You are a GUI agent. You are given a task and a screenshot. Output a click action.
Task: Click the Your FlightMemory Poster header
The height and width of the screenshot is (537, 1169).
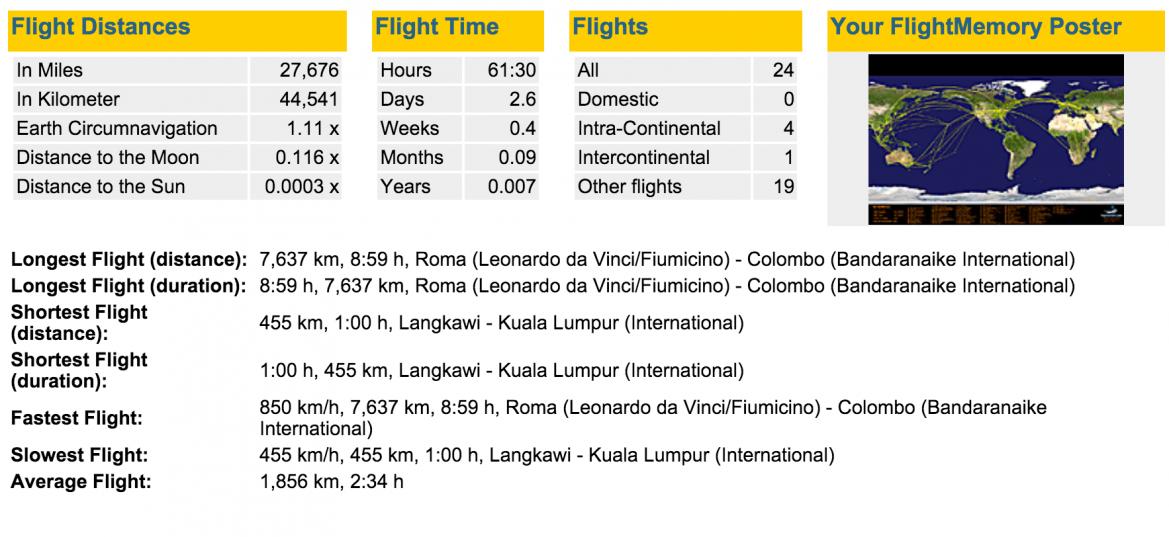[994, 31]
